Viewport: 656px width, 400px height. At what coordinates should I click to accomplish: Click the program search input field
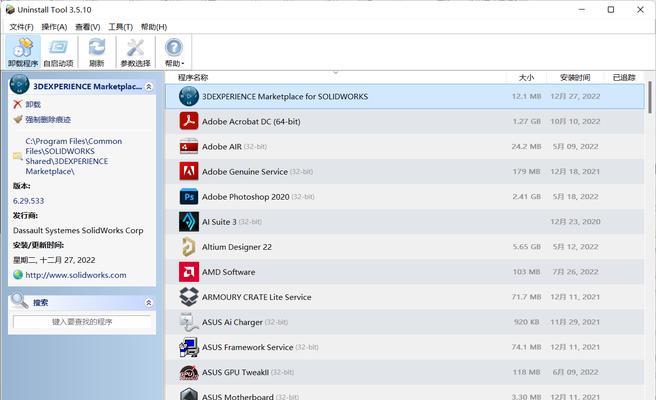[82, 322]
